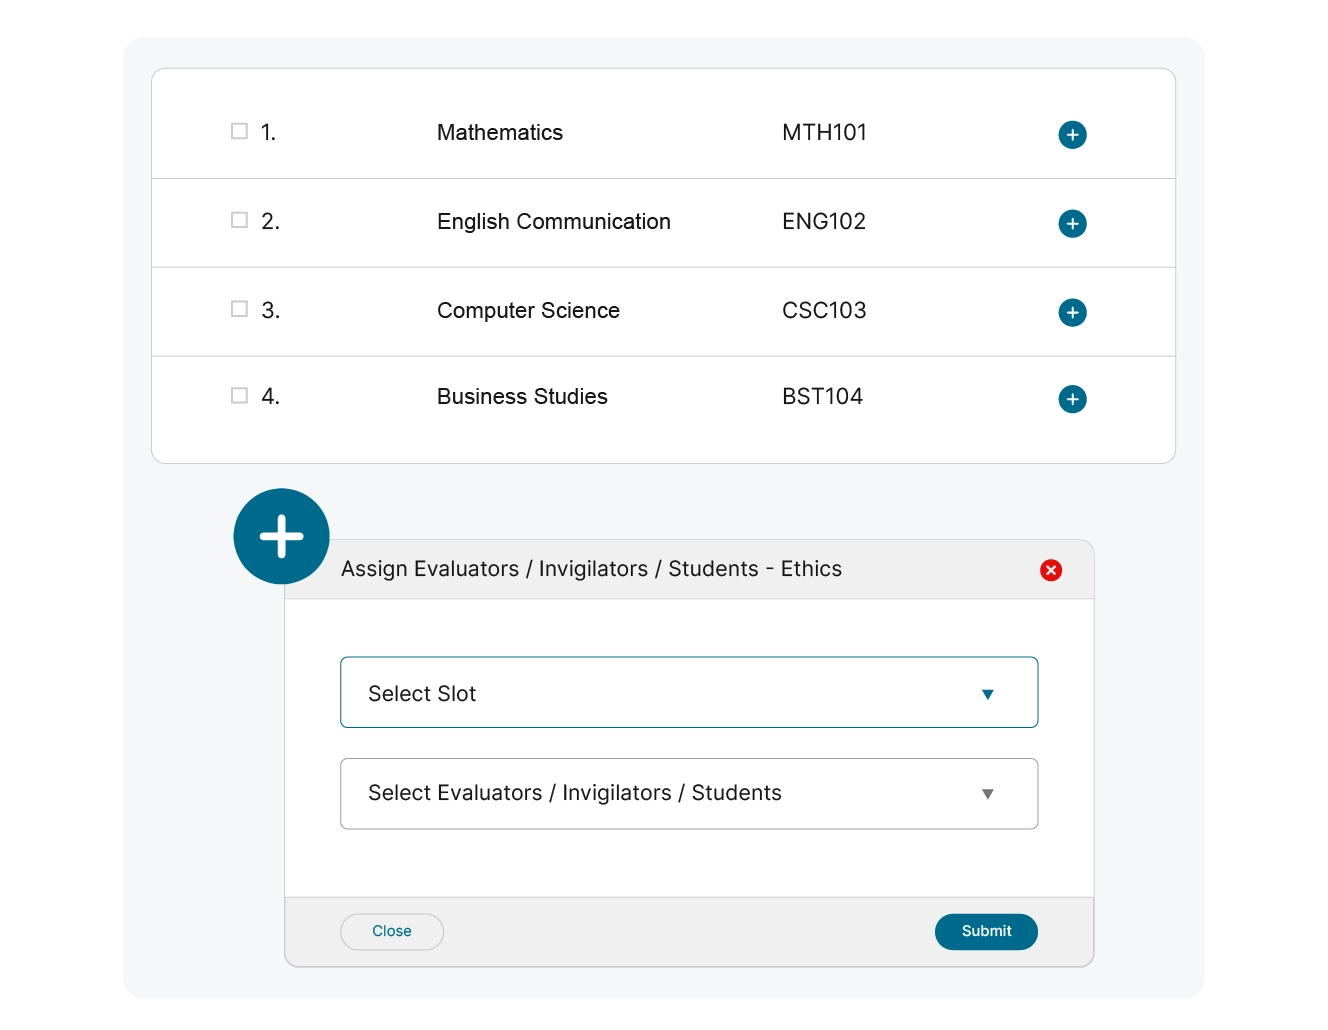Expand Select Evaluators / Invigilators / Students dropdown
1328x1030 pixels.
coord(688,794)
